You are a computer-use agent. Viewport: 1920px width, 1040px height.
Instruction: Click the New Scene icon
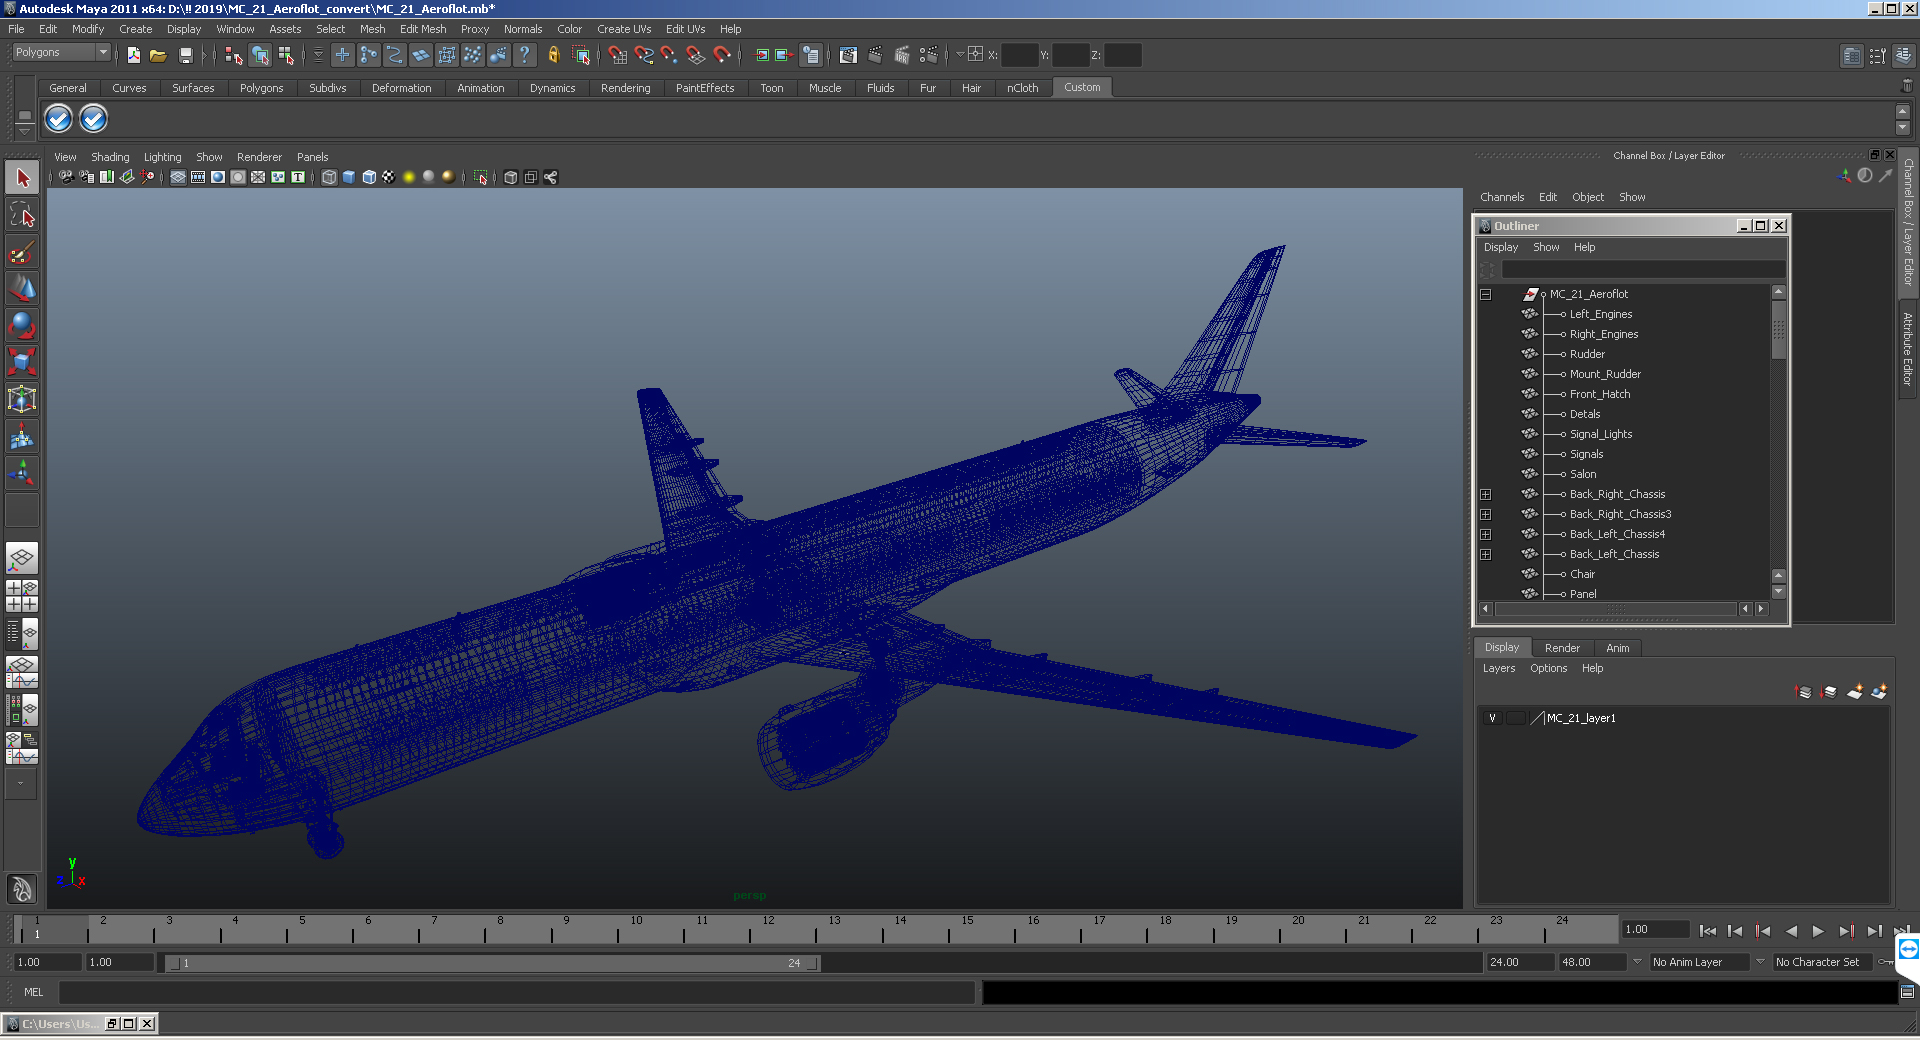click(x=133, y=55)
